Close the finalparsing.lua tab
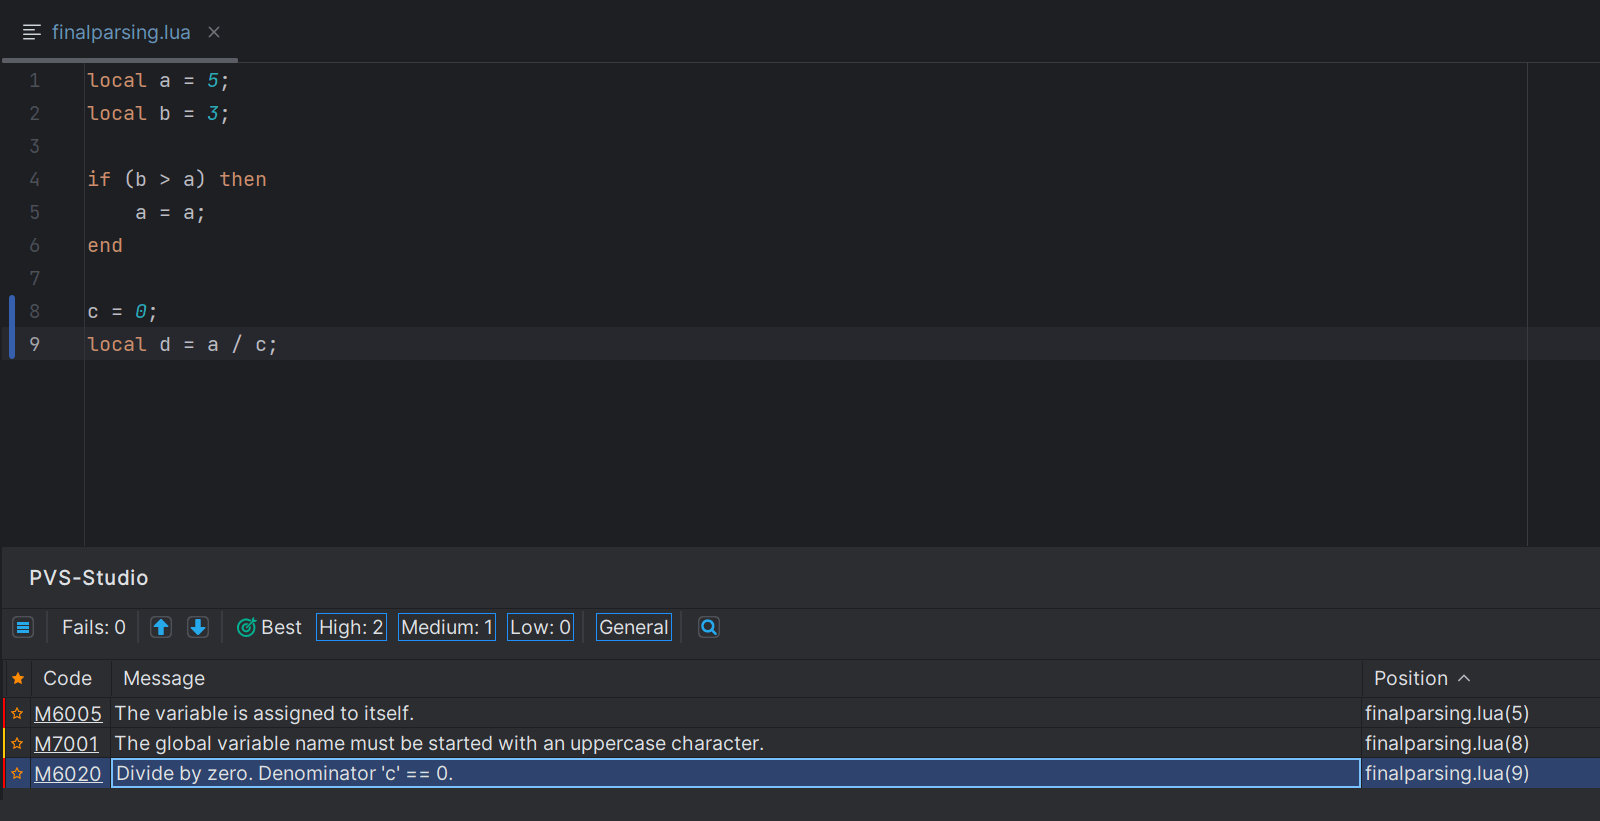Image resolution: width=1600 pixels, height=821 pixels. (x=214, y=32)
